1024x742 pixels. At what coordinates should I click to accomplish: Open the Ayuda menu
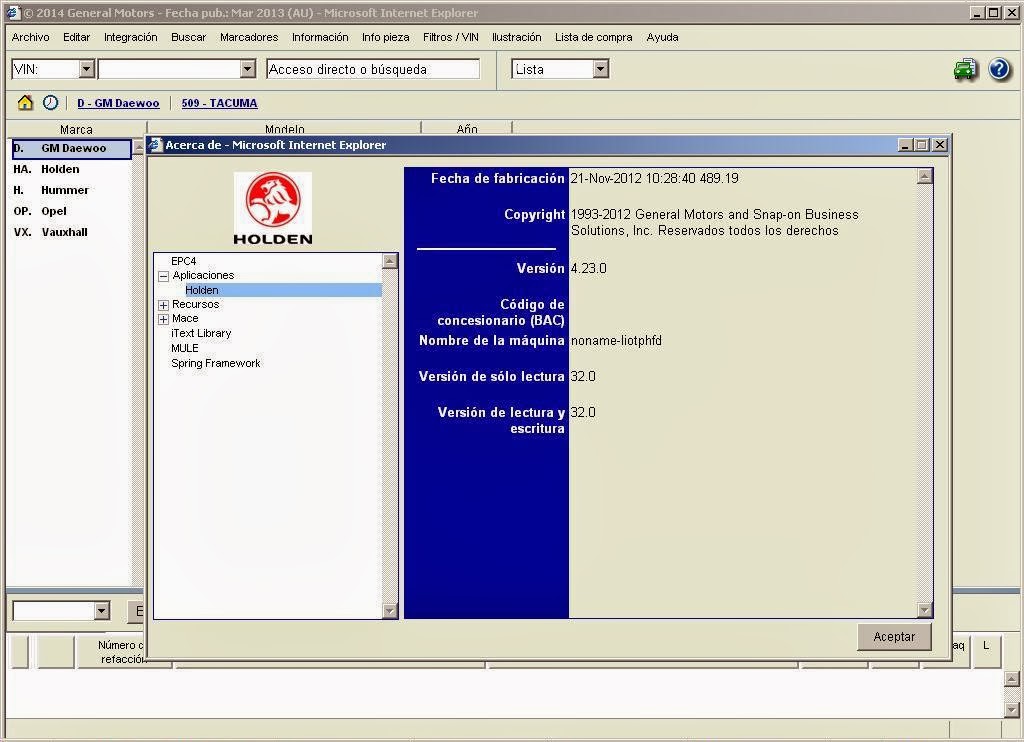click(662, 37)
